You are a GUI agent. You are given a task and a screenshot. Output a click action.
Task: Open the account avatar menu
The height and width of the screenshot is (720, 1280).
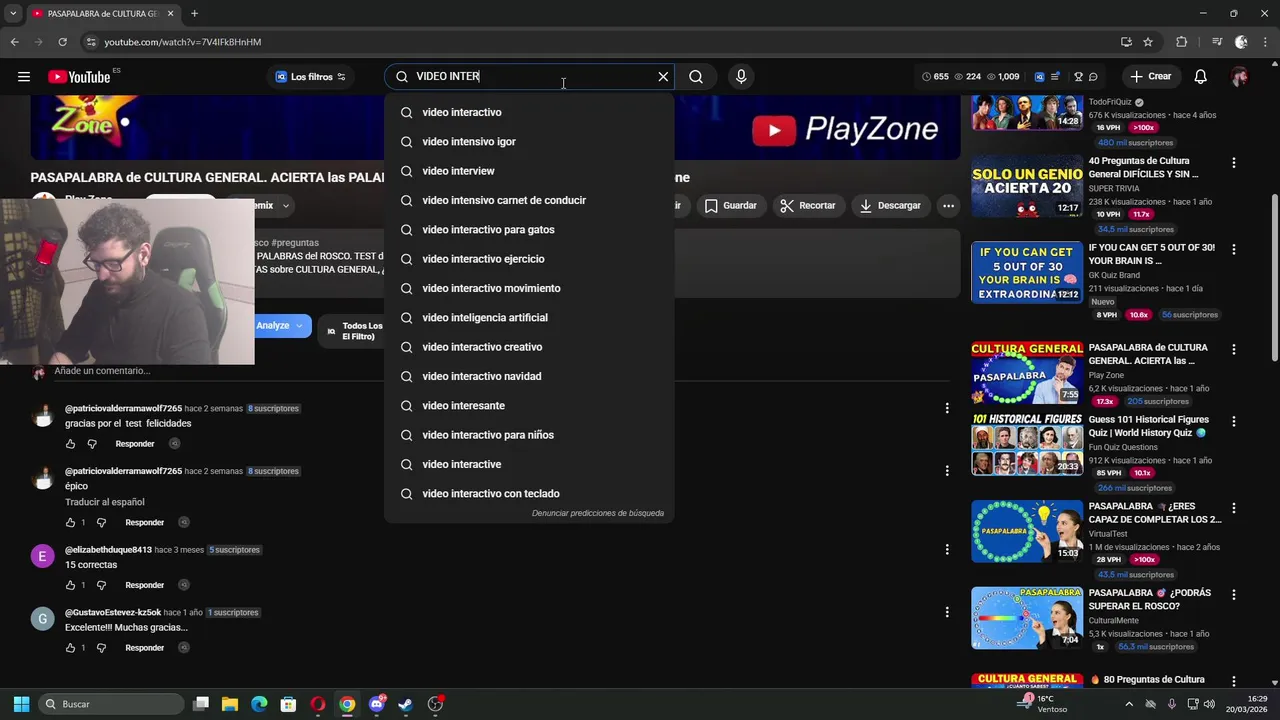coord(1240,77)
